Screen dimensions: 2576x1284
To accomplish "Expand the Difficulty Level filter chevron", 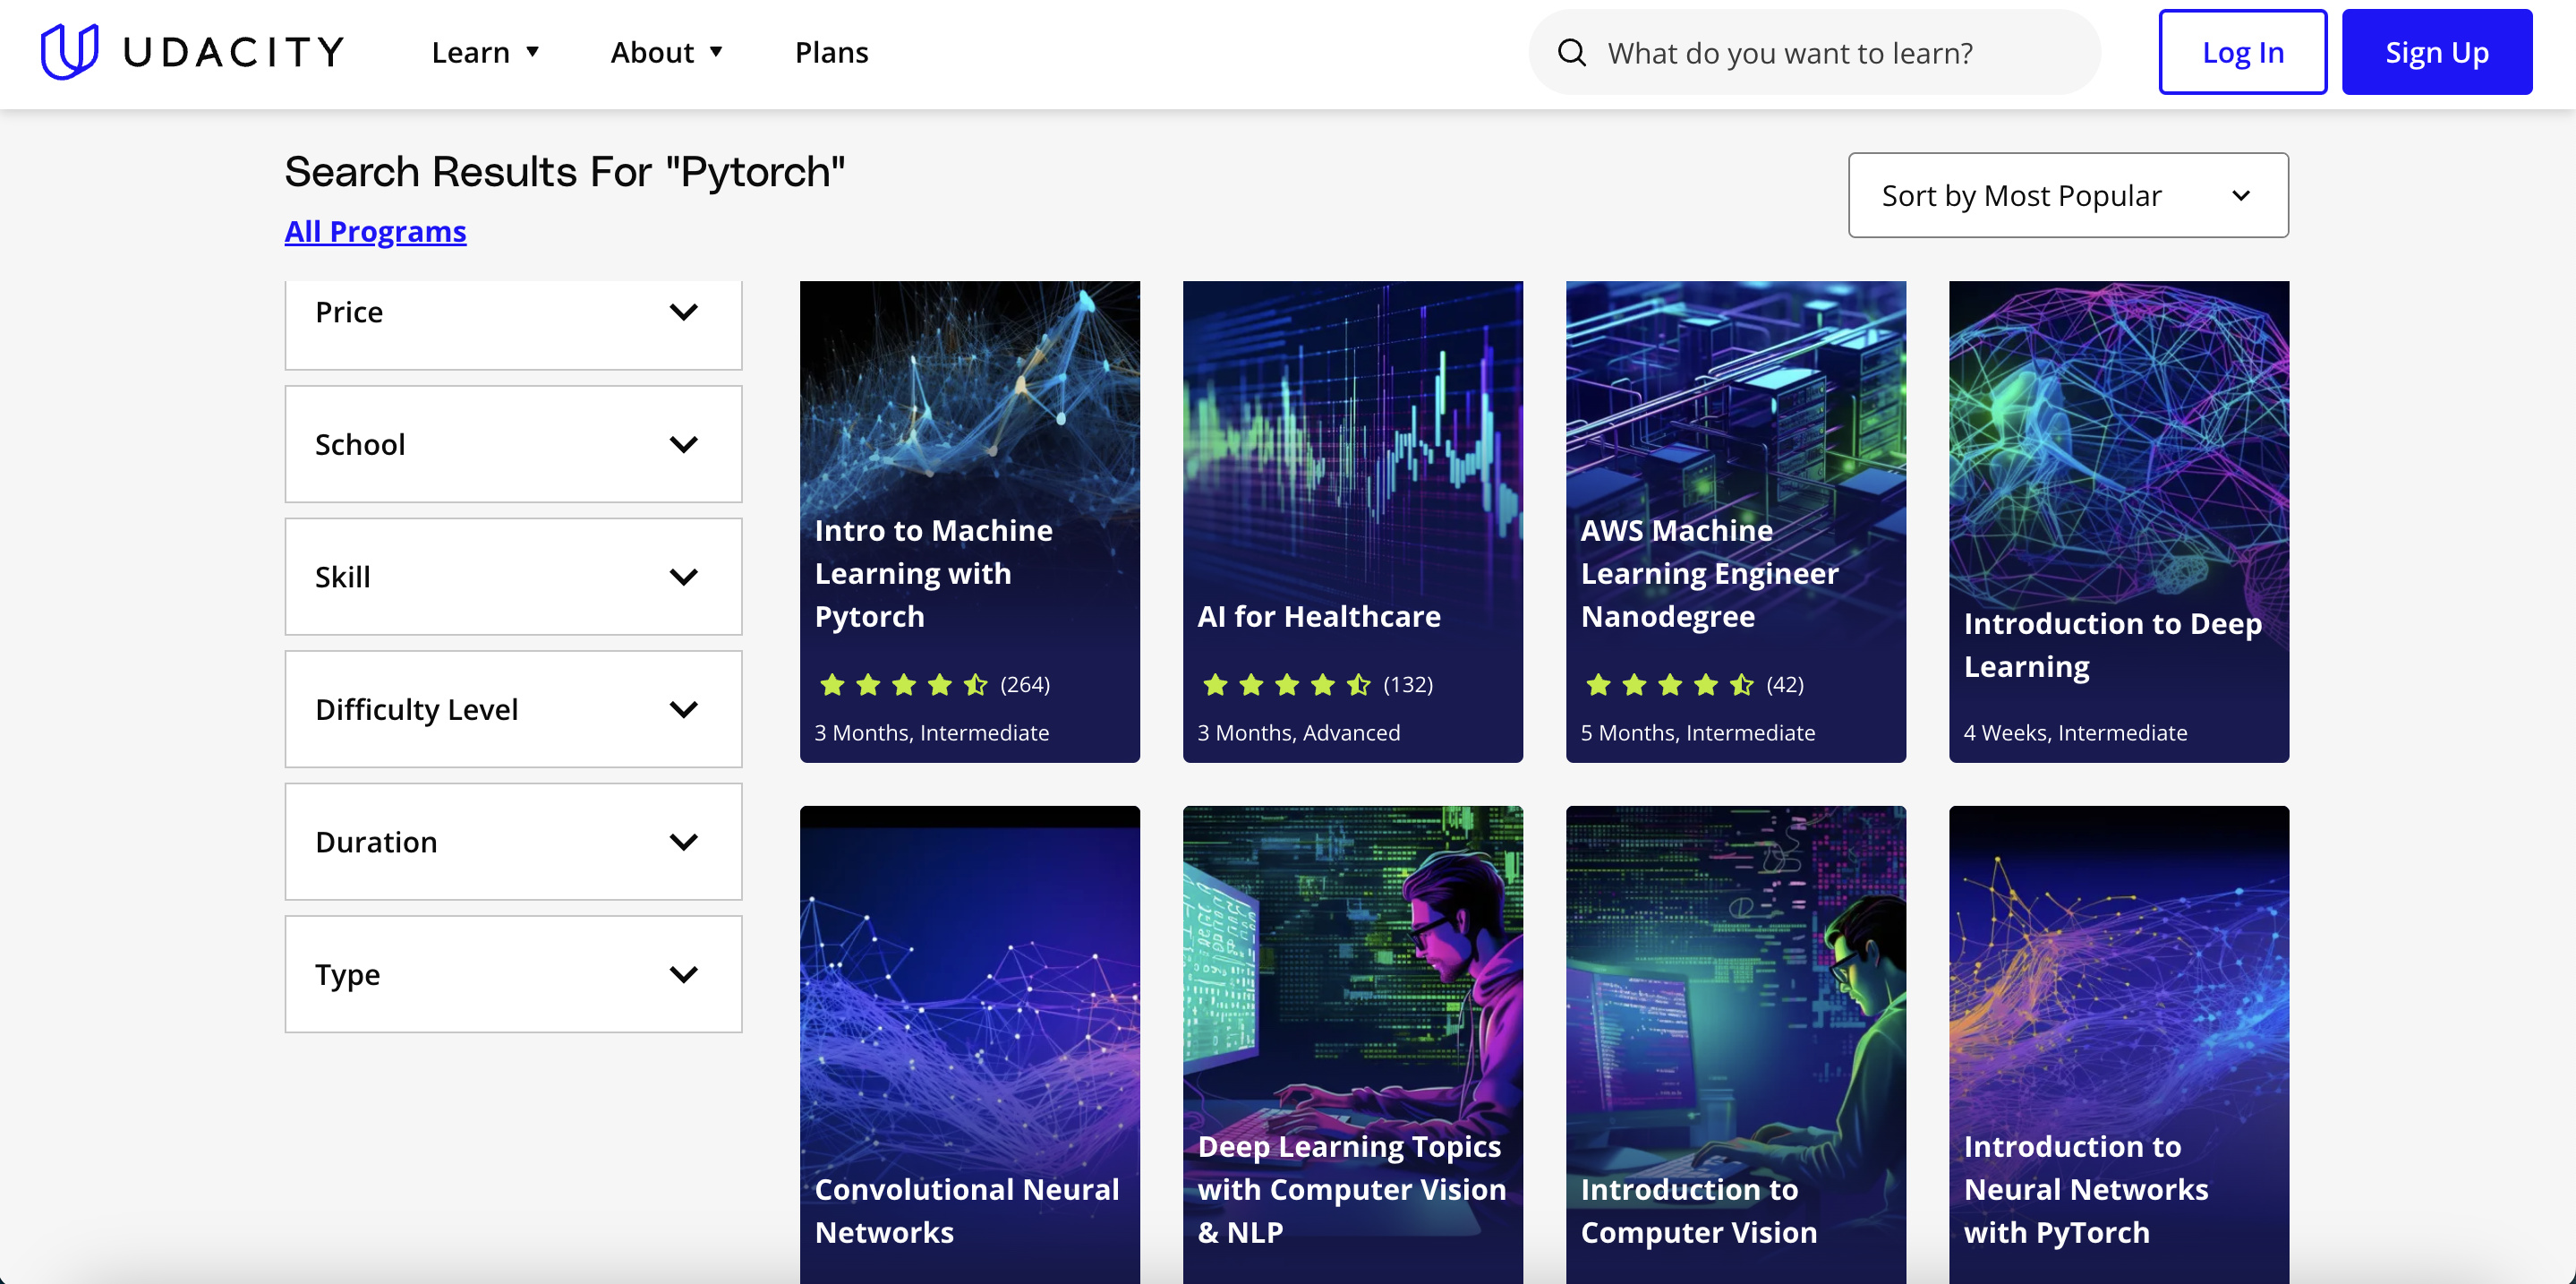I will (x=684, y=709).
